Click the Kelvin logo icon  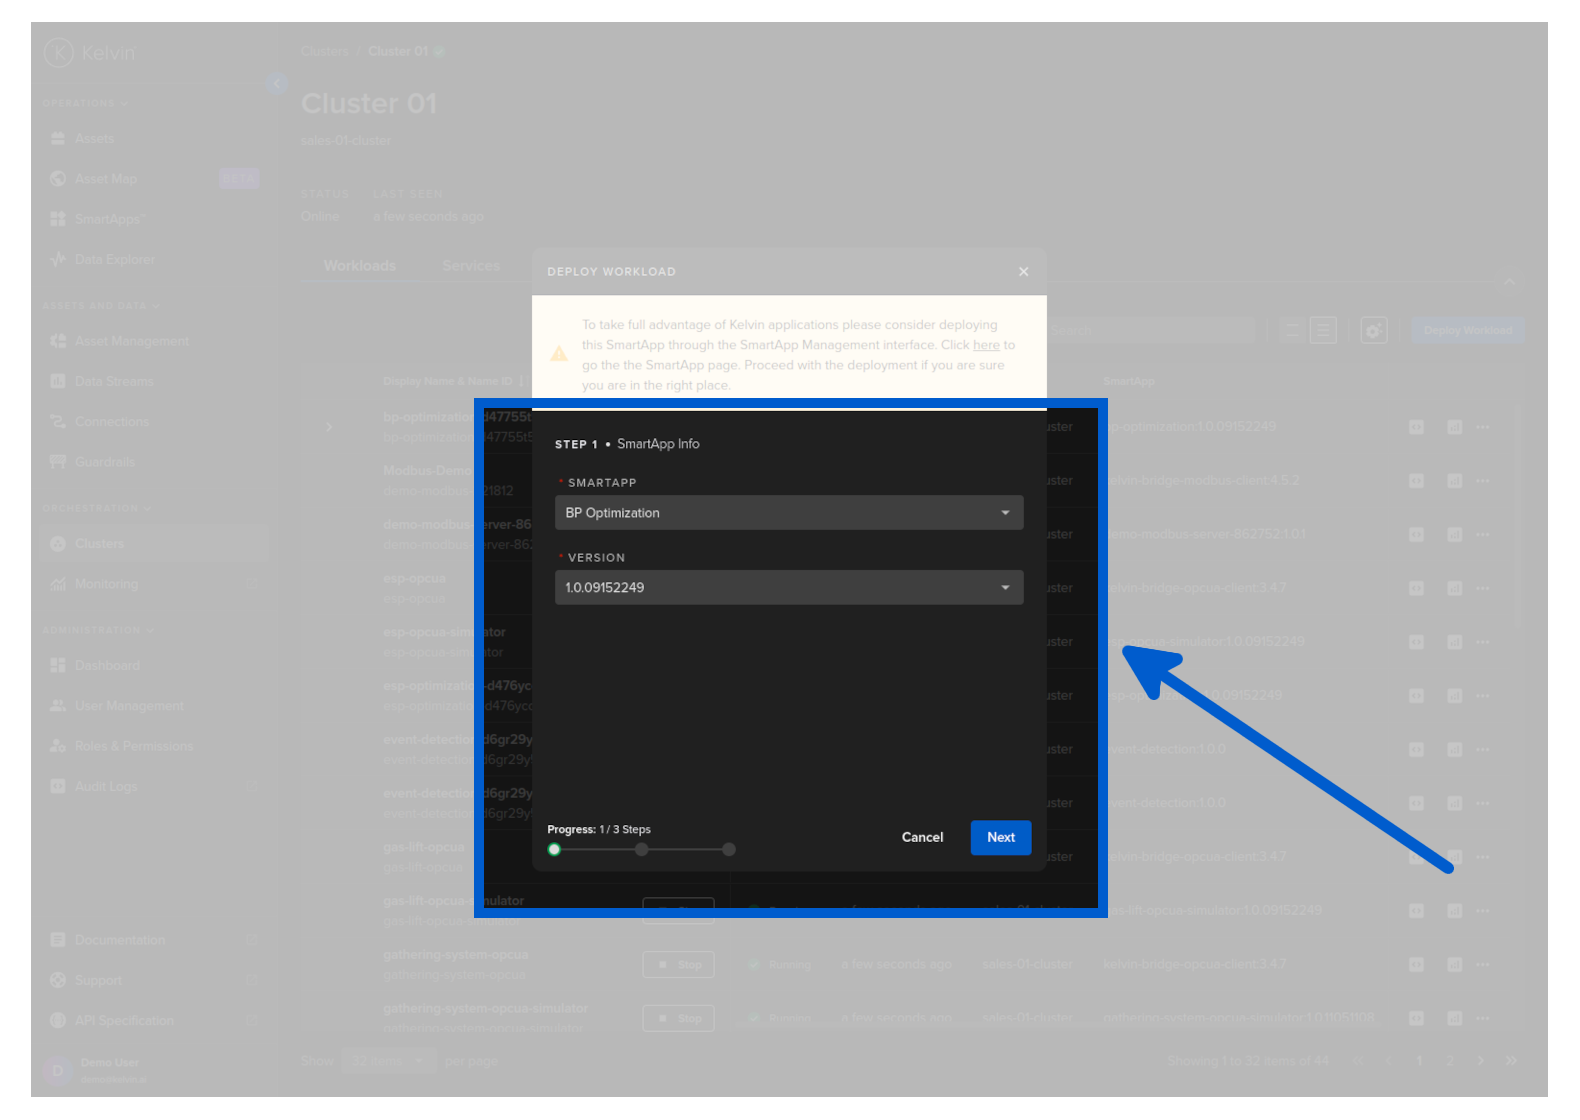[x=59, y=53]
